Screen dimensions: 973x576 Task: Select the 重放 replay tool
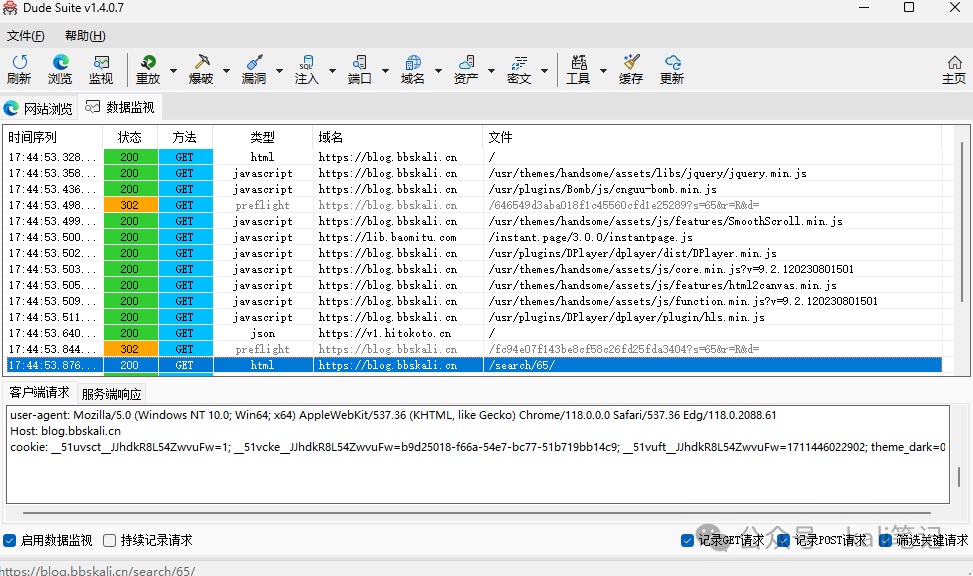coord(148,69)
